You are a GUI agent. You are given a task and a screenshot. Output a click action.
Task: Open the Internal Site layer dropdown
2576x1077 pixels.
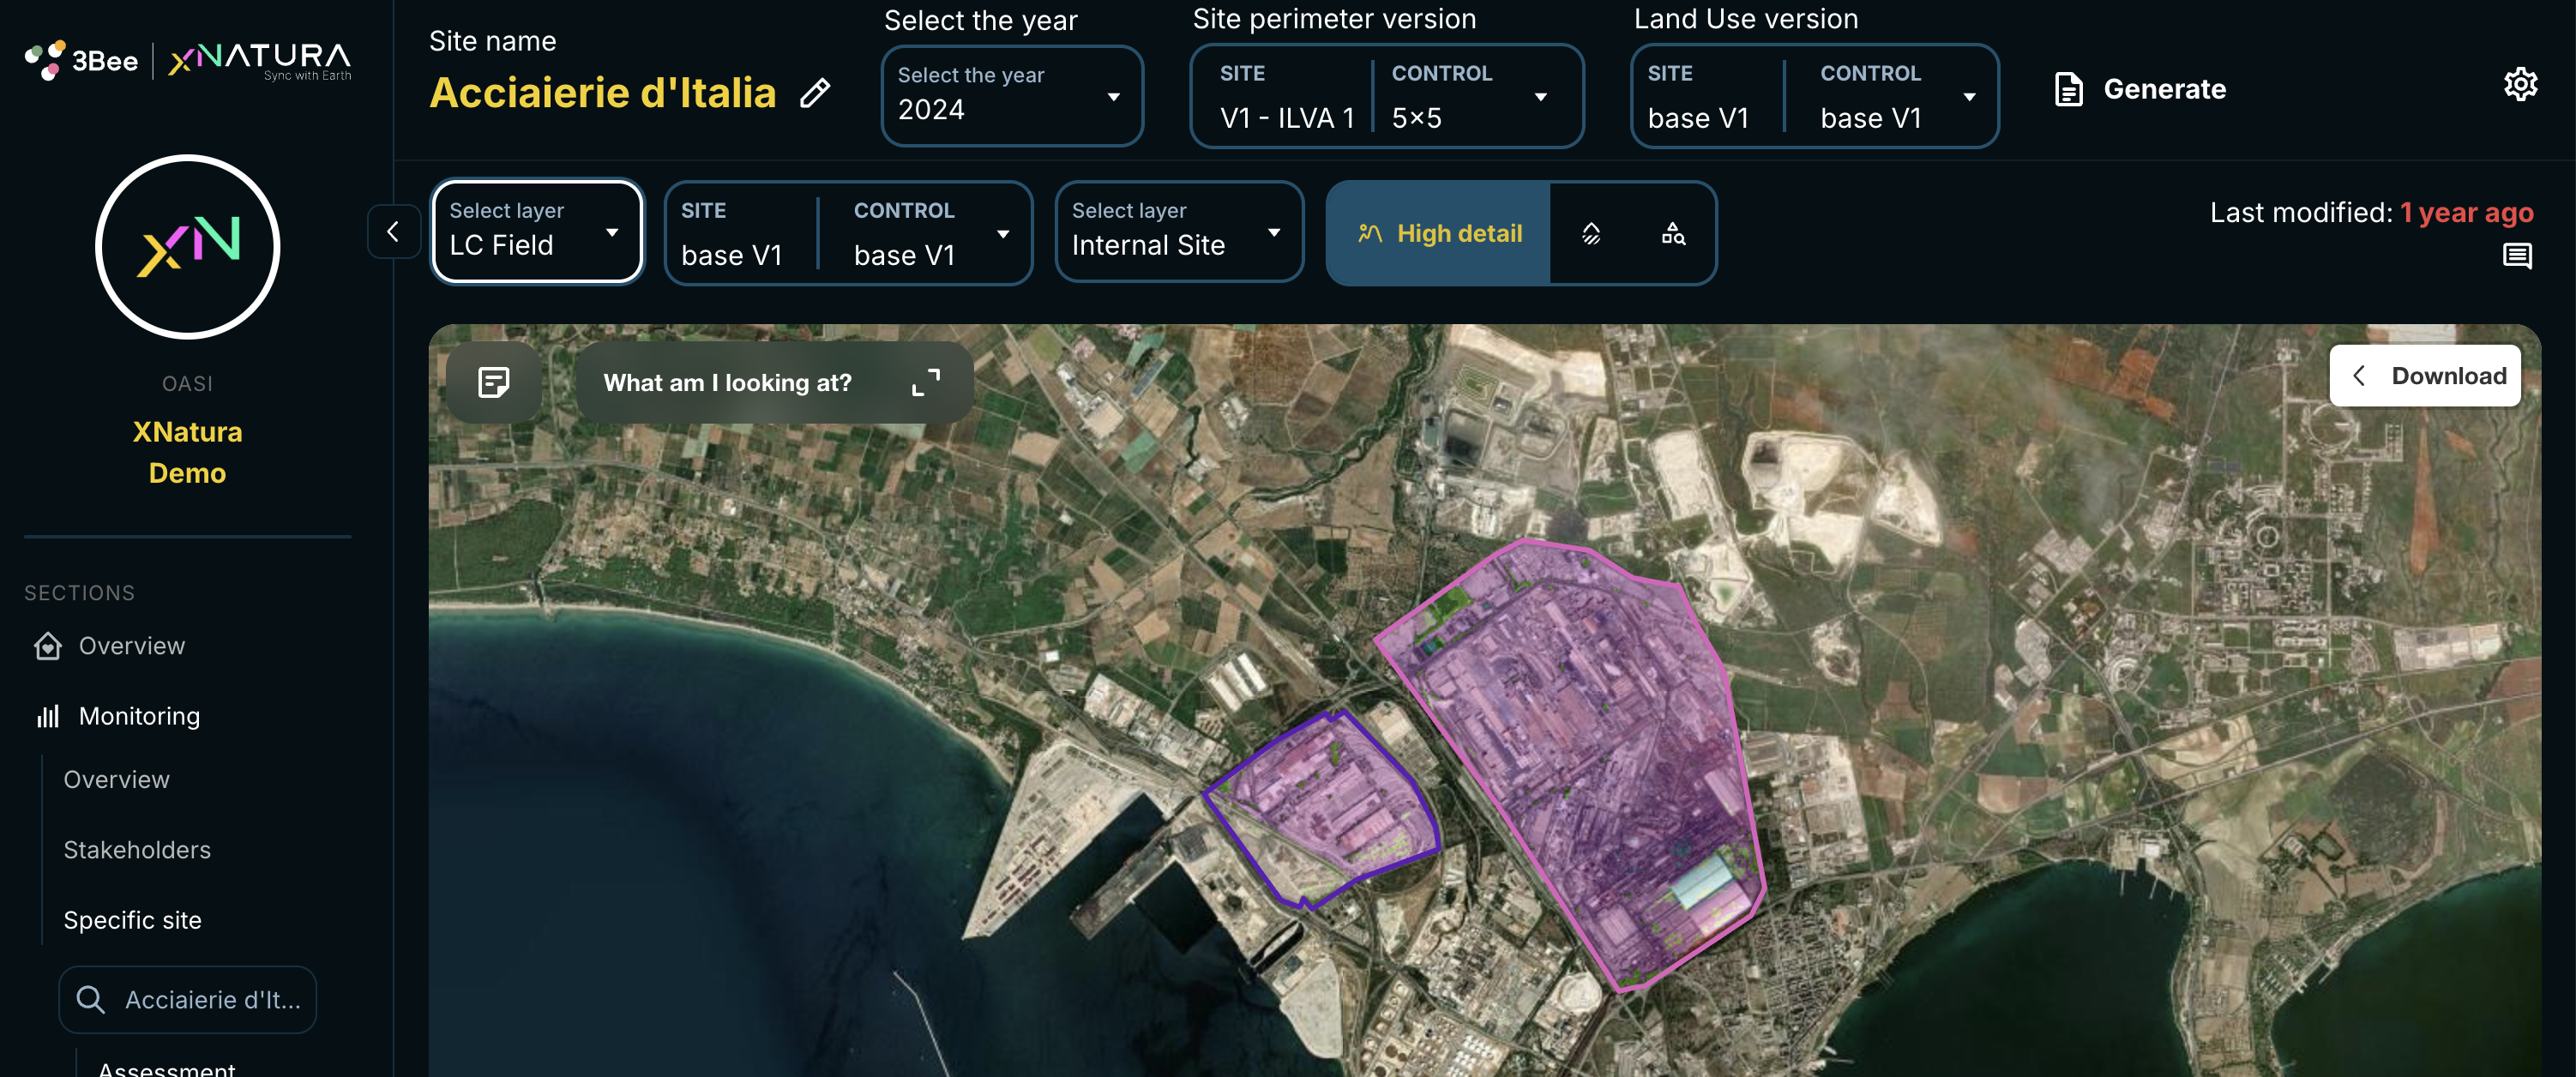point(1178,232)
